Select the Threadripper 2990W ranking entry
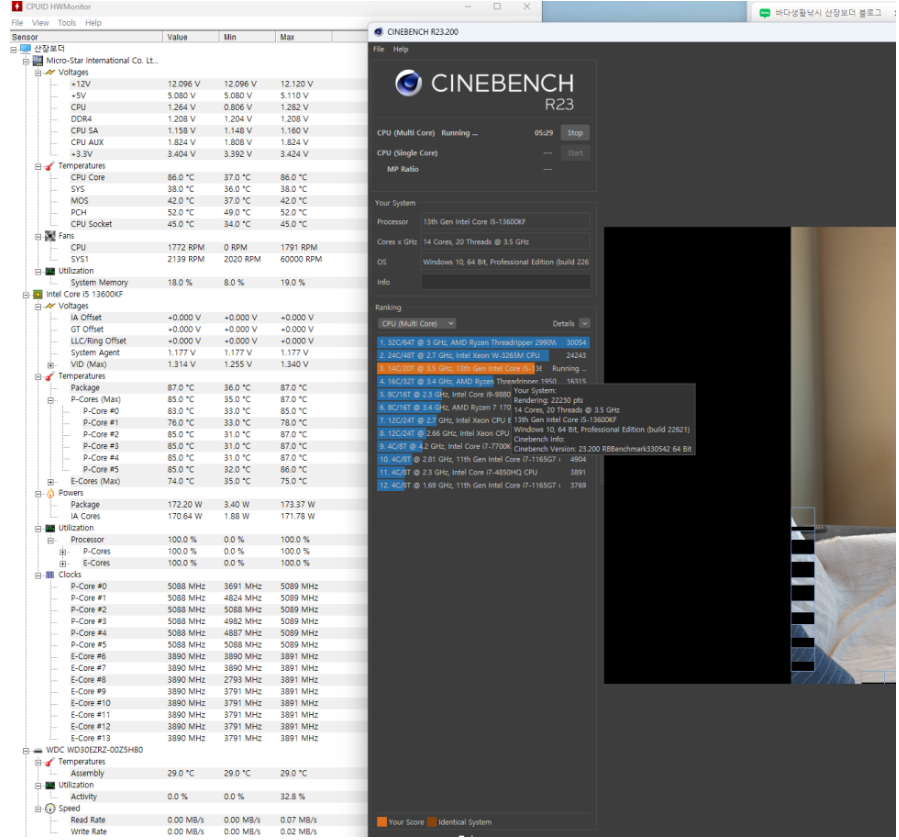This screenshot has height=840, width=899. pyautogui.click(x=483, y=342)
